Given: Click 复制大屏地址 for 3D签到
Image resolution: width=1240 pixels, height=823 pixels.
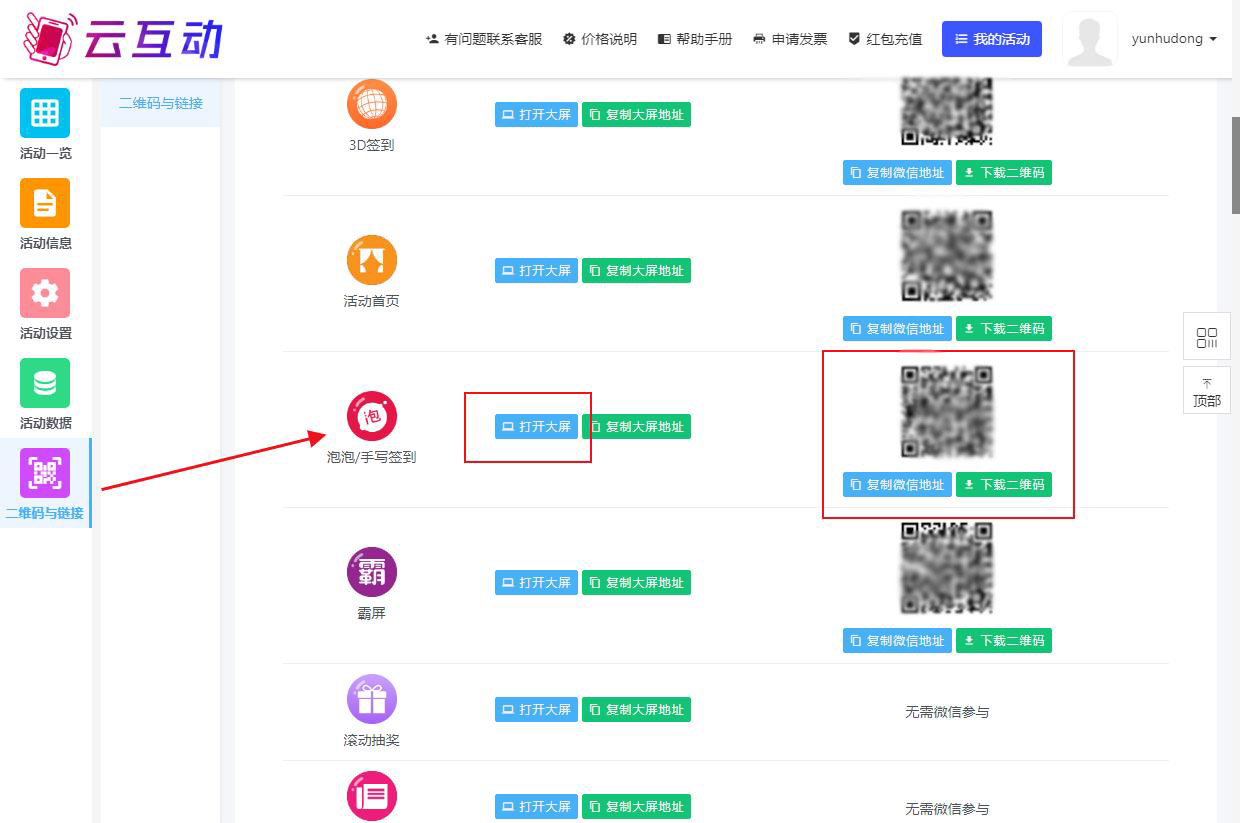Looking at the screenshot, I should click(636, 115).
